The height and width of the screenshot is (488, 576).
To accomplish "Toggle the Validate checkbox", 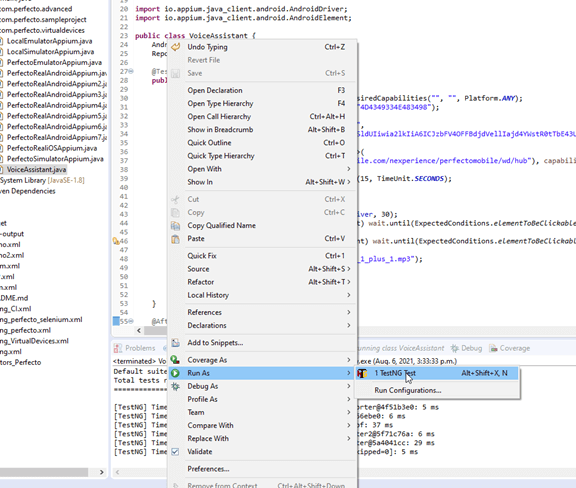I will tap(175, 452).
